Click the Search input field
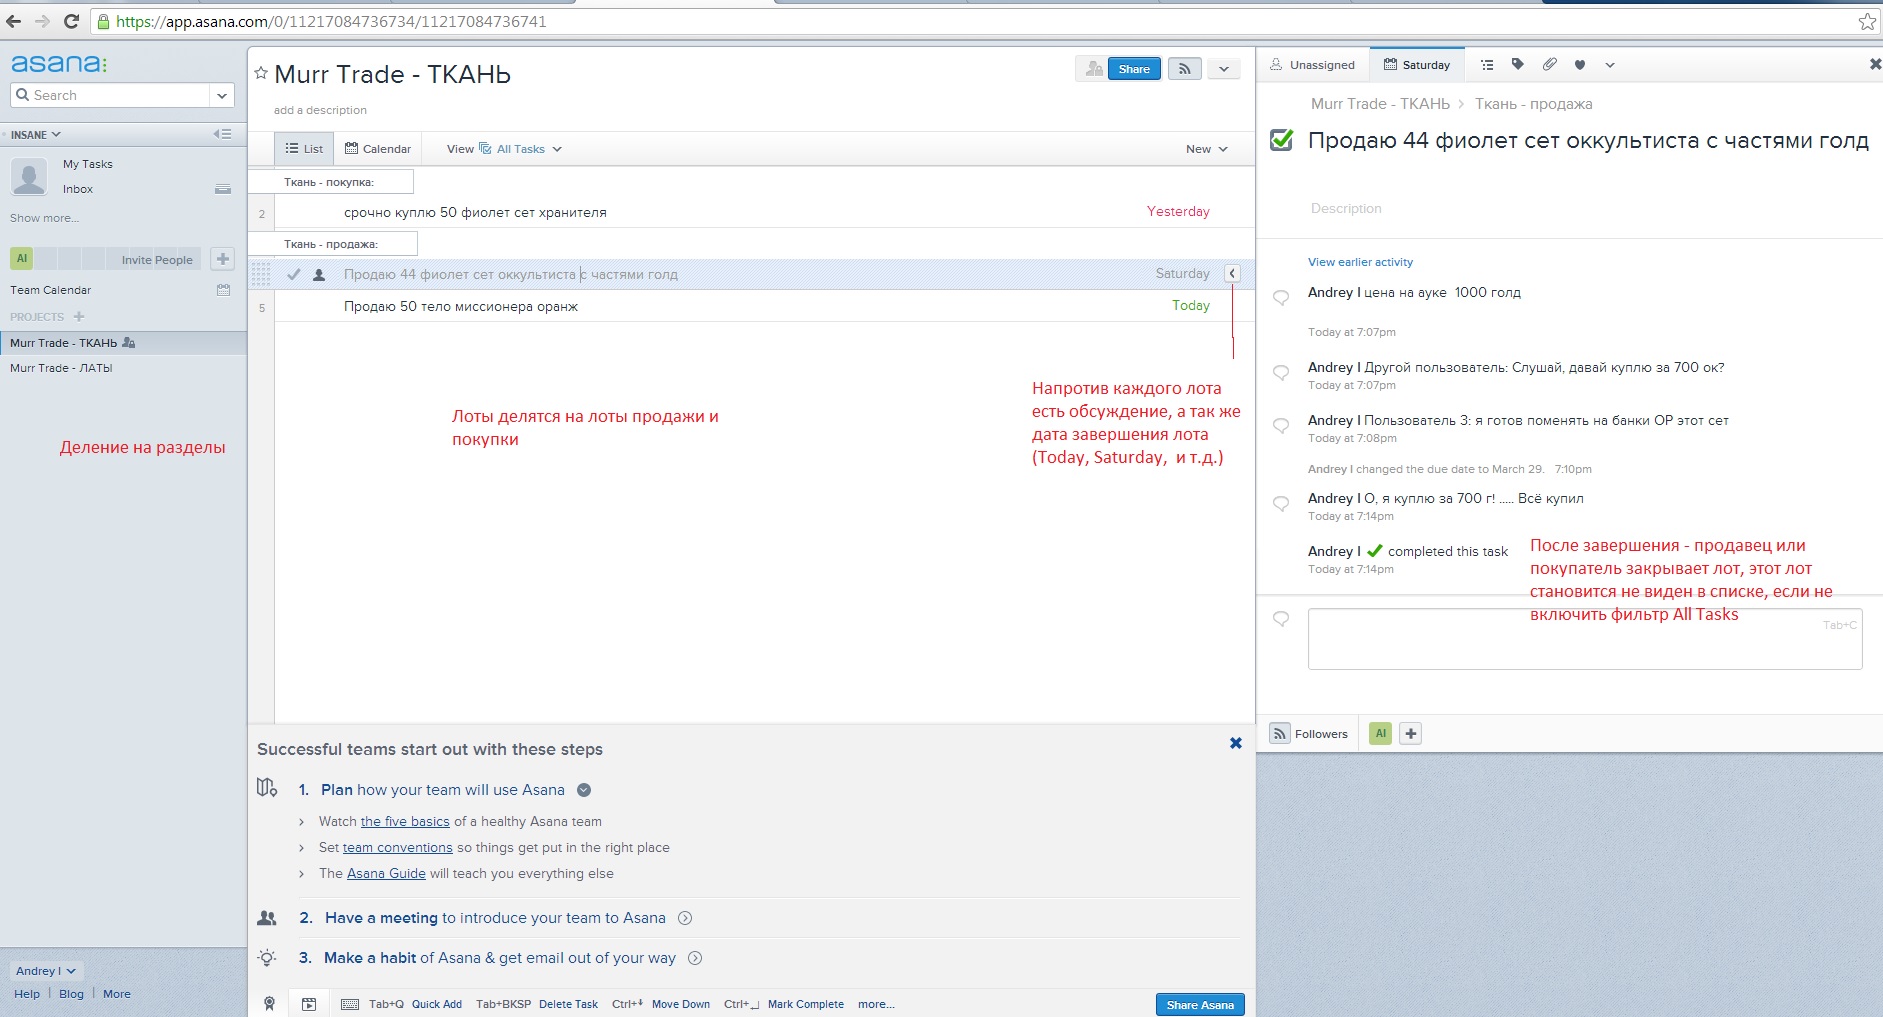Viewport: 1883px width, 1017px height. (x=110, y=96)
